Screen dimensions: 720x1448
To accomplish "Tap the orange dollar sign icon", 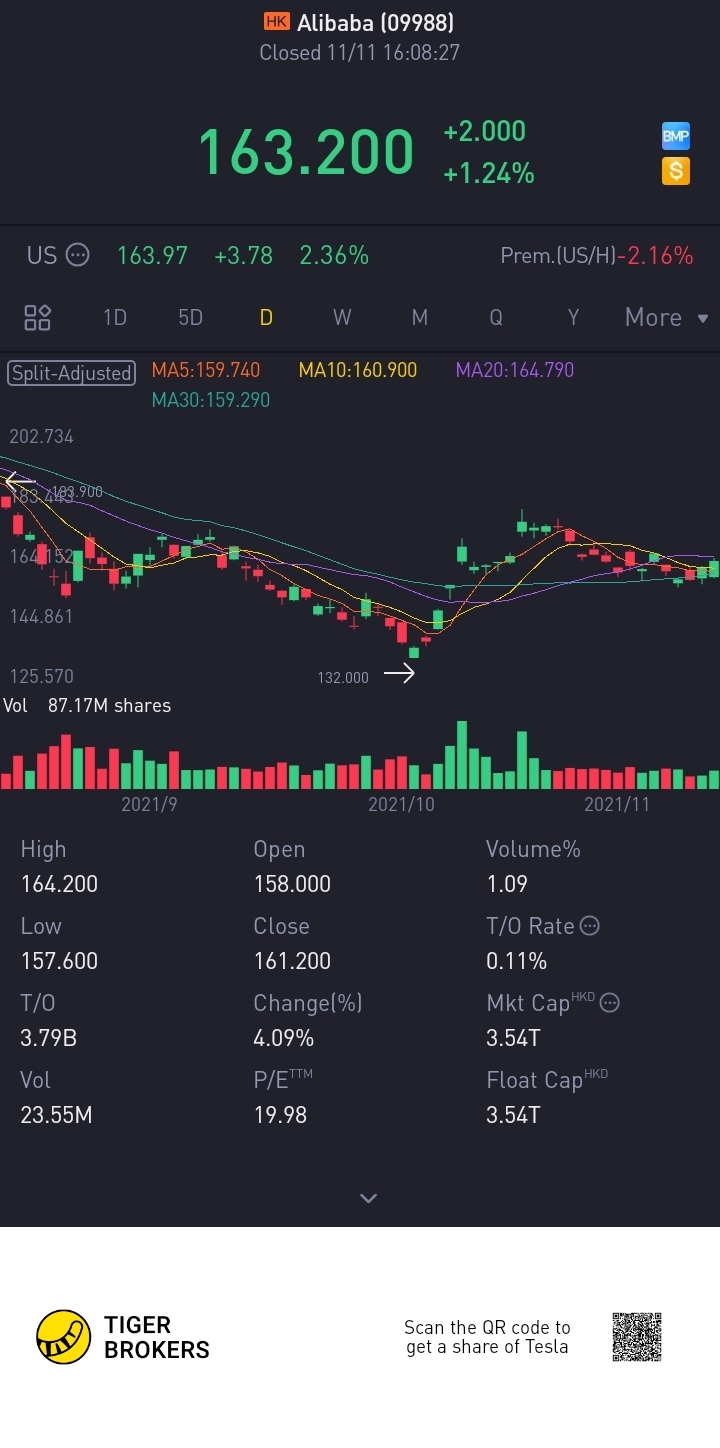I will [676, 171].
